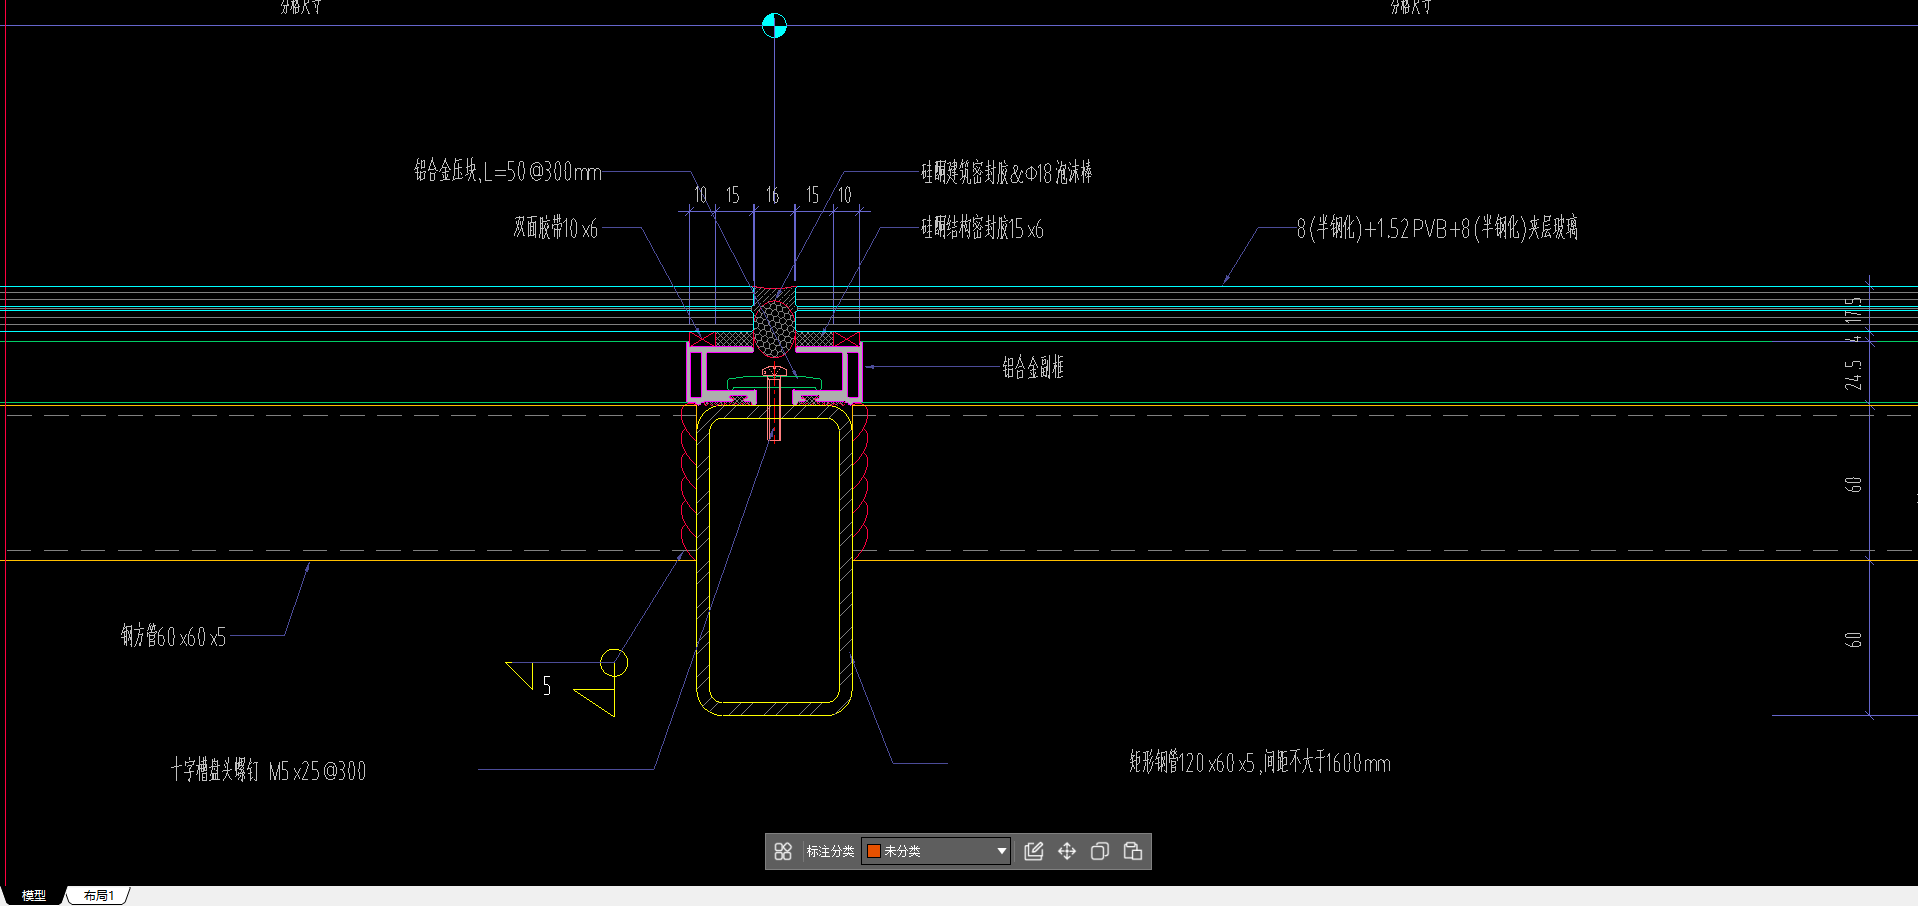This screenshot has height=906, width=1918.
Task: Click the cyan datum marker circle at top
Action: tap(774, 25)
